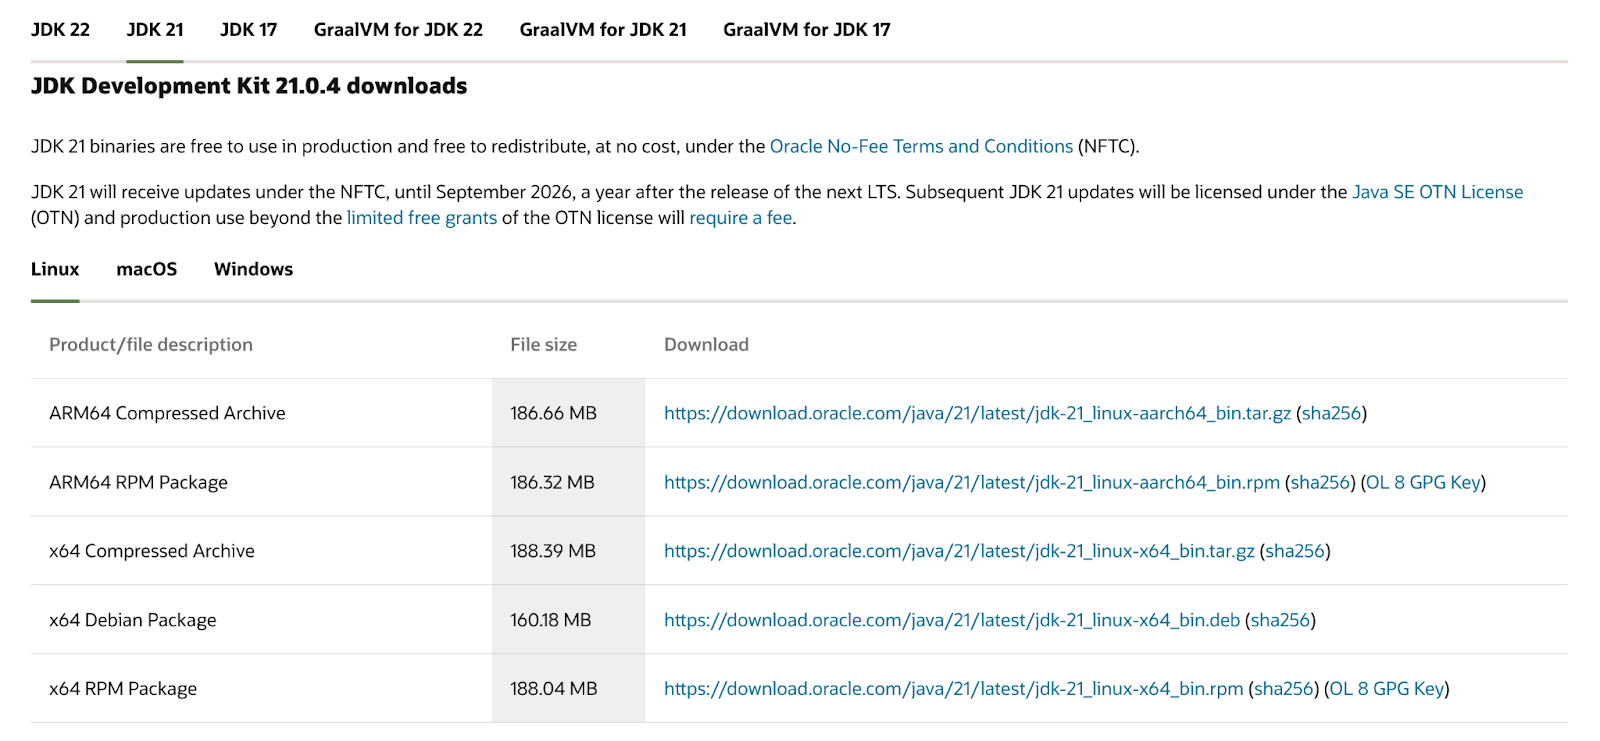The height and width of the screenshot is (741, 1600).
Task: Open the GraalVM for JDK 17 tab
Action: [806, 30]
